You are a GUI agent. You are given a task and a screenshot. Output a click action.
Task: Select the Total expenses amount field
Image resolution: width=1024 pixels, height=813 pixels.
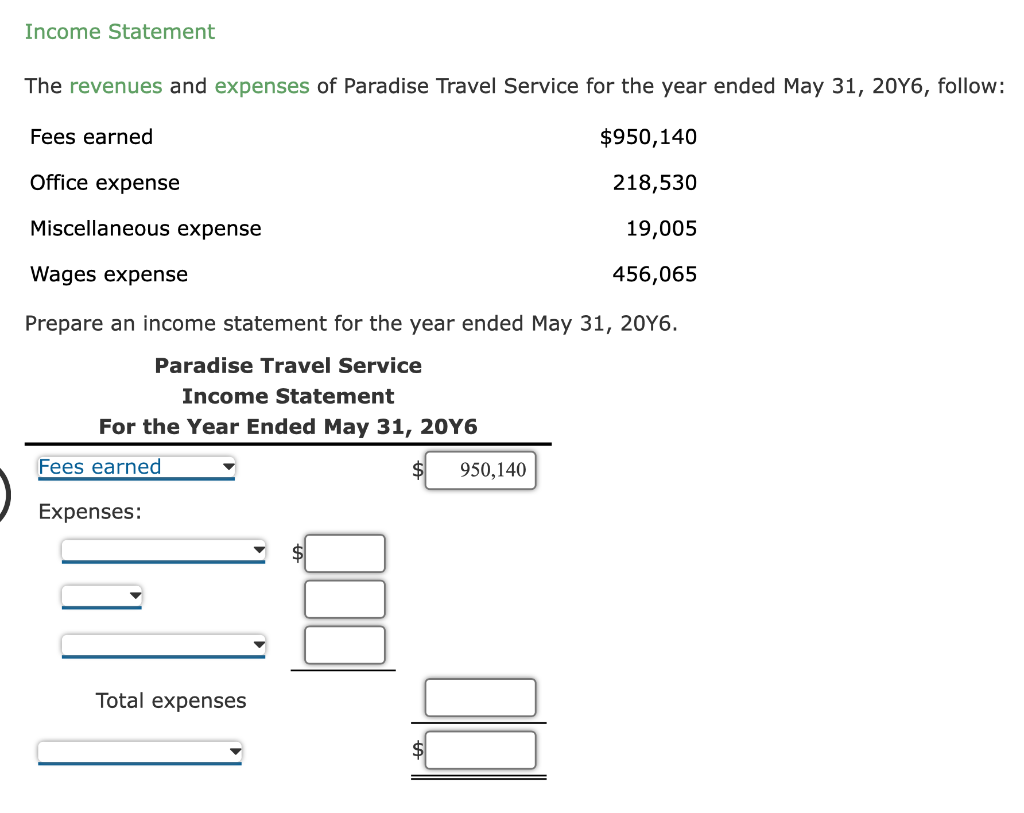[x=480, y=697]
